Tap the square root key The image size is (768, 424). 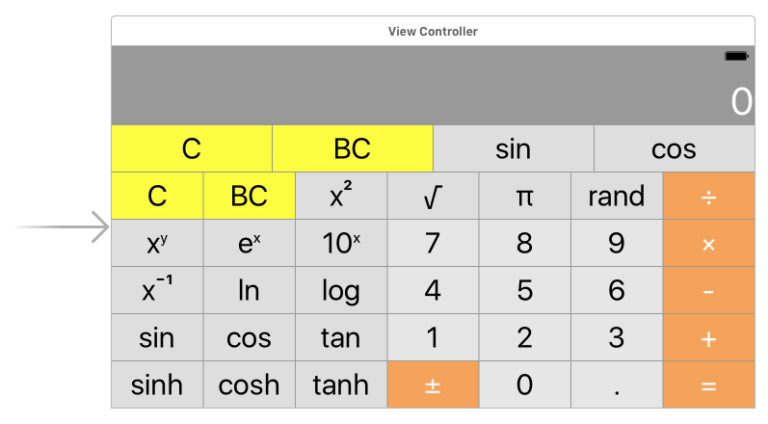[433, 196]
